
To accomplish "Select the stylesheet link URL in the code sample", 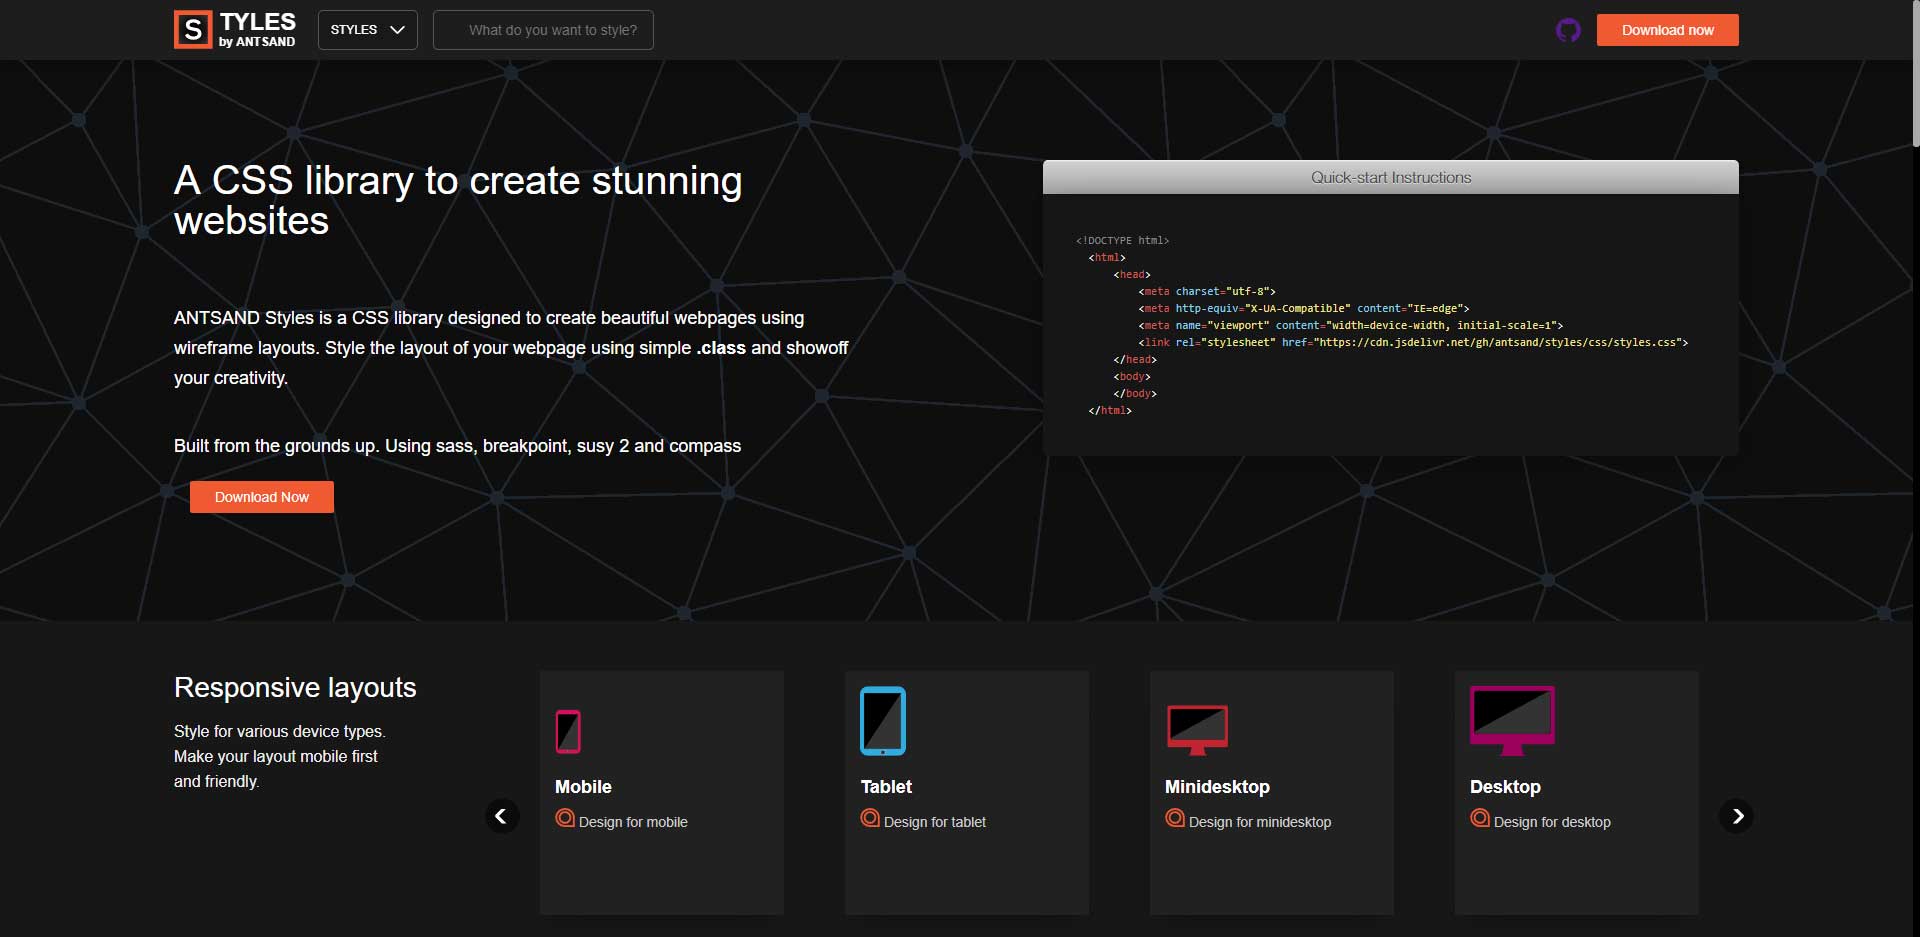I will (x=1497, y=342).
